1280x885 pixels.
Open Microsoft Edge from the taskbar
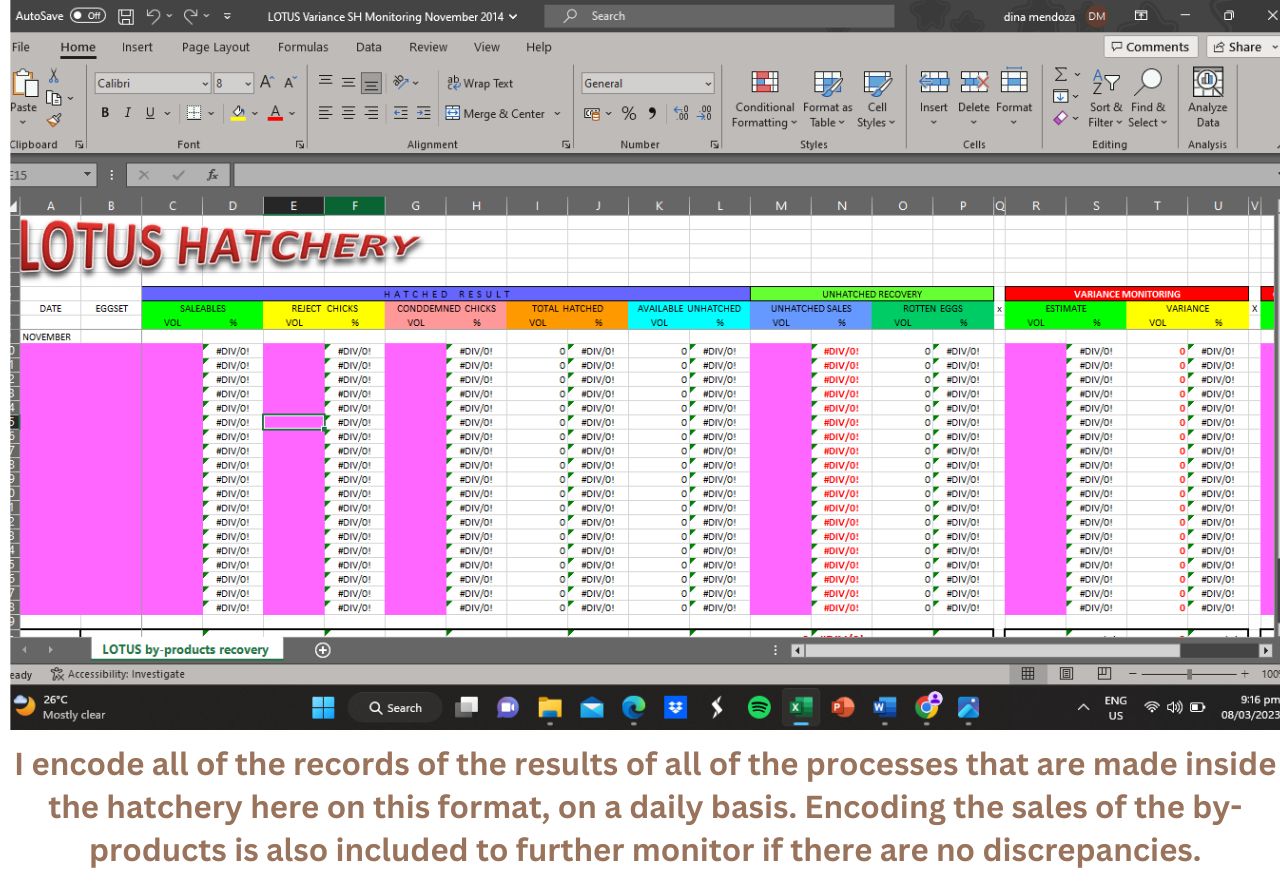tap(634, 708)
